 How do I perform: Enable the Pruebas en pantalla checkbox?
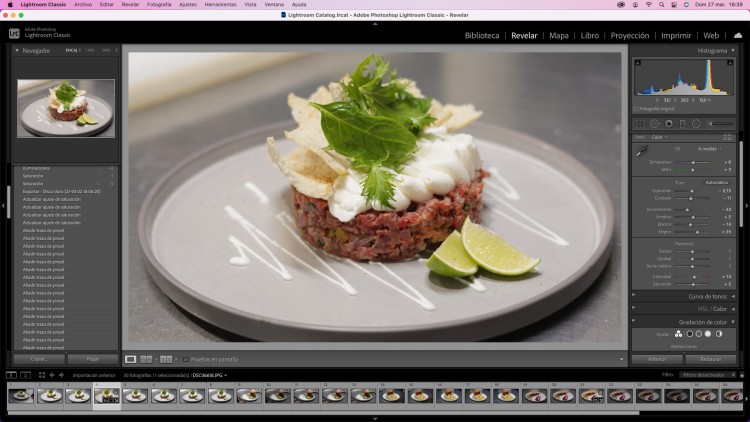tap(186, 359)
